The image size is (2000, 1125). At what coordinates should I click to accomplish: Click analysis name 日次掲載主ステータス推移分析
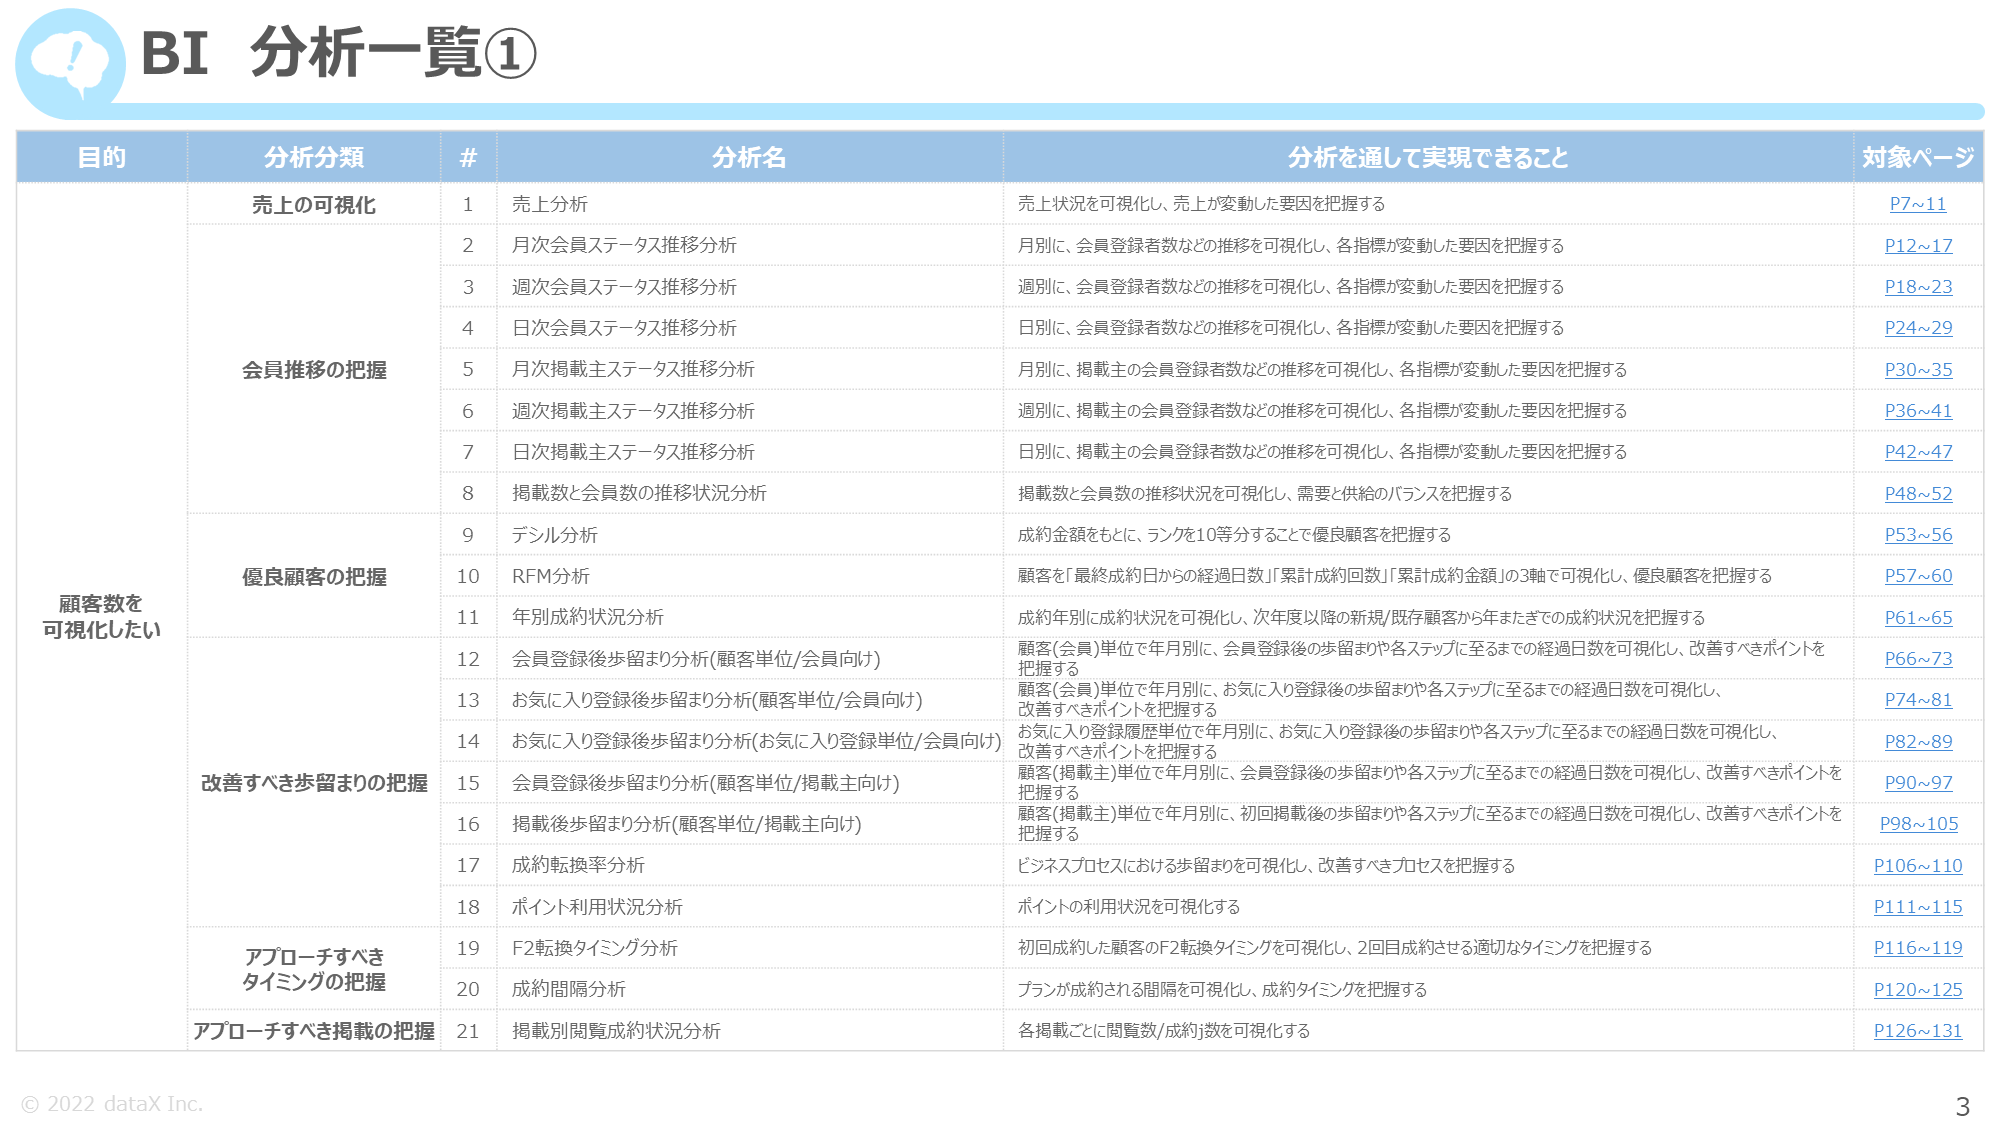[633, 452]
